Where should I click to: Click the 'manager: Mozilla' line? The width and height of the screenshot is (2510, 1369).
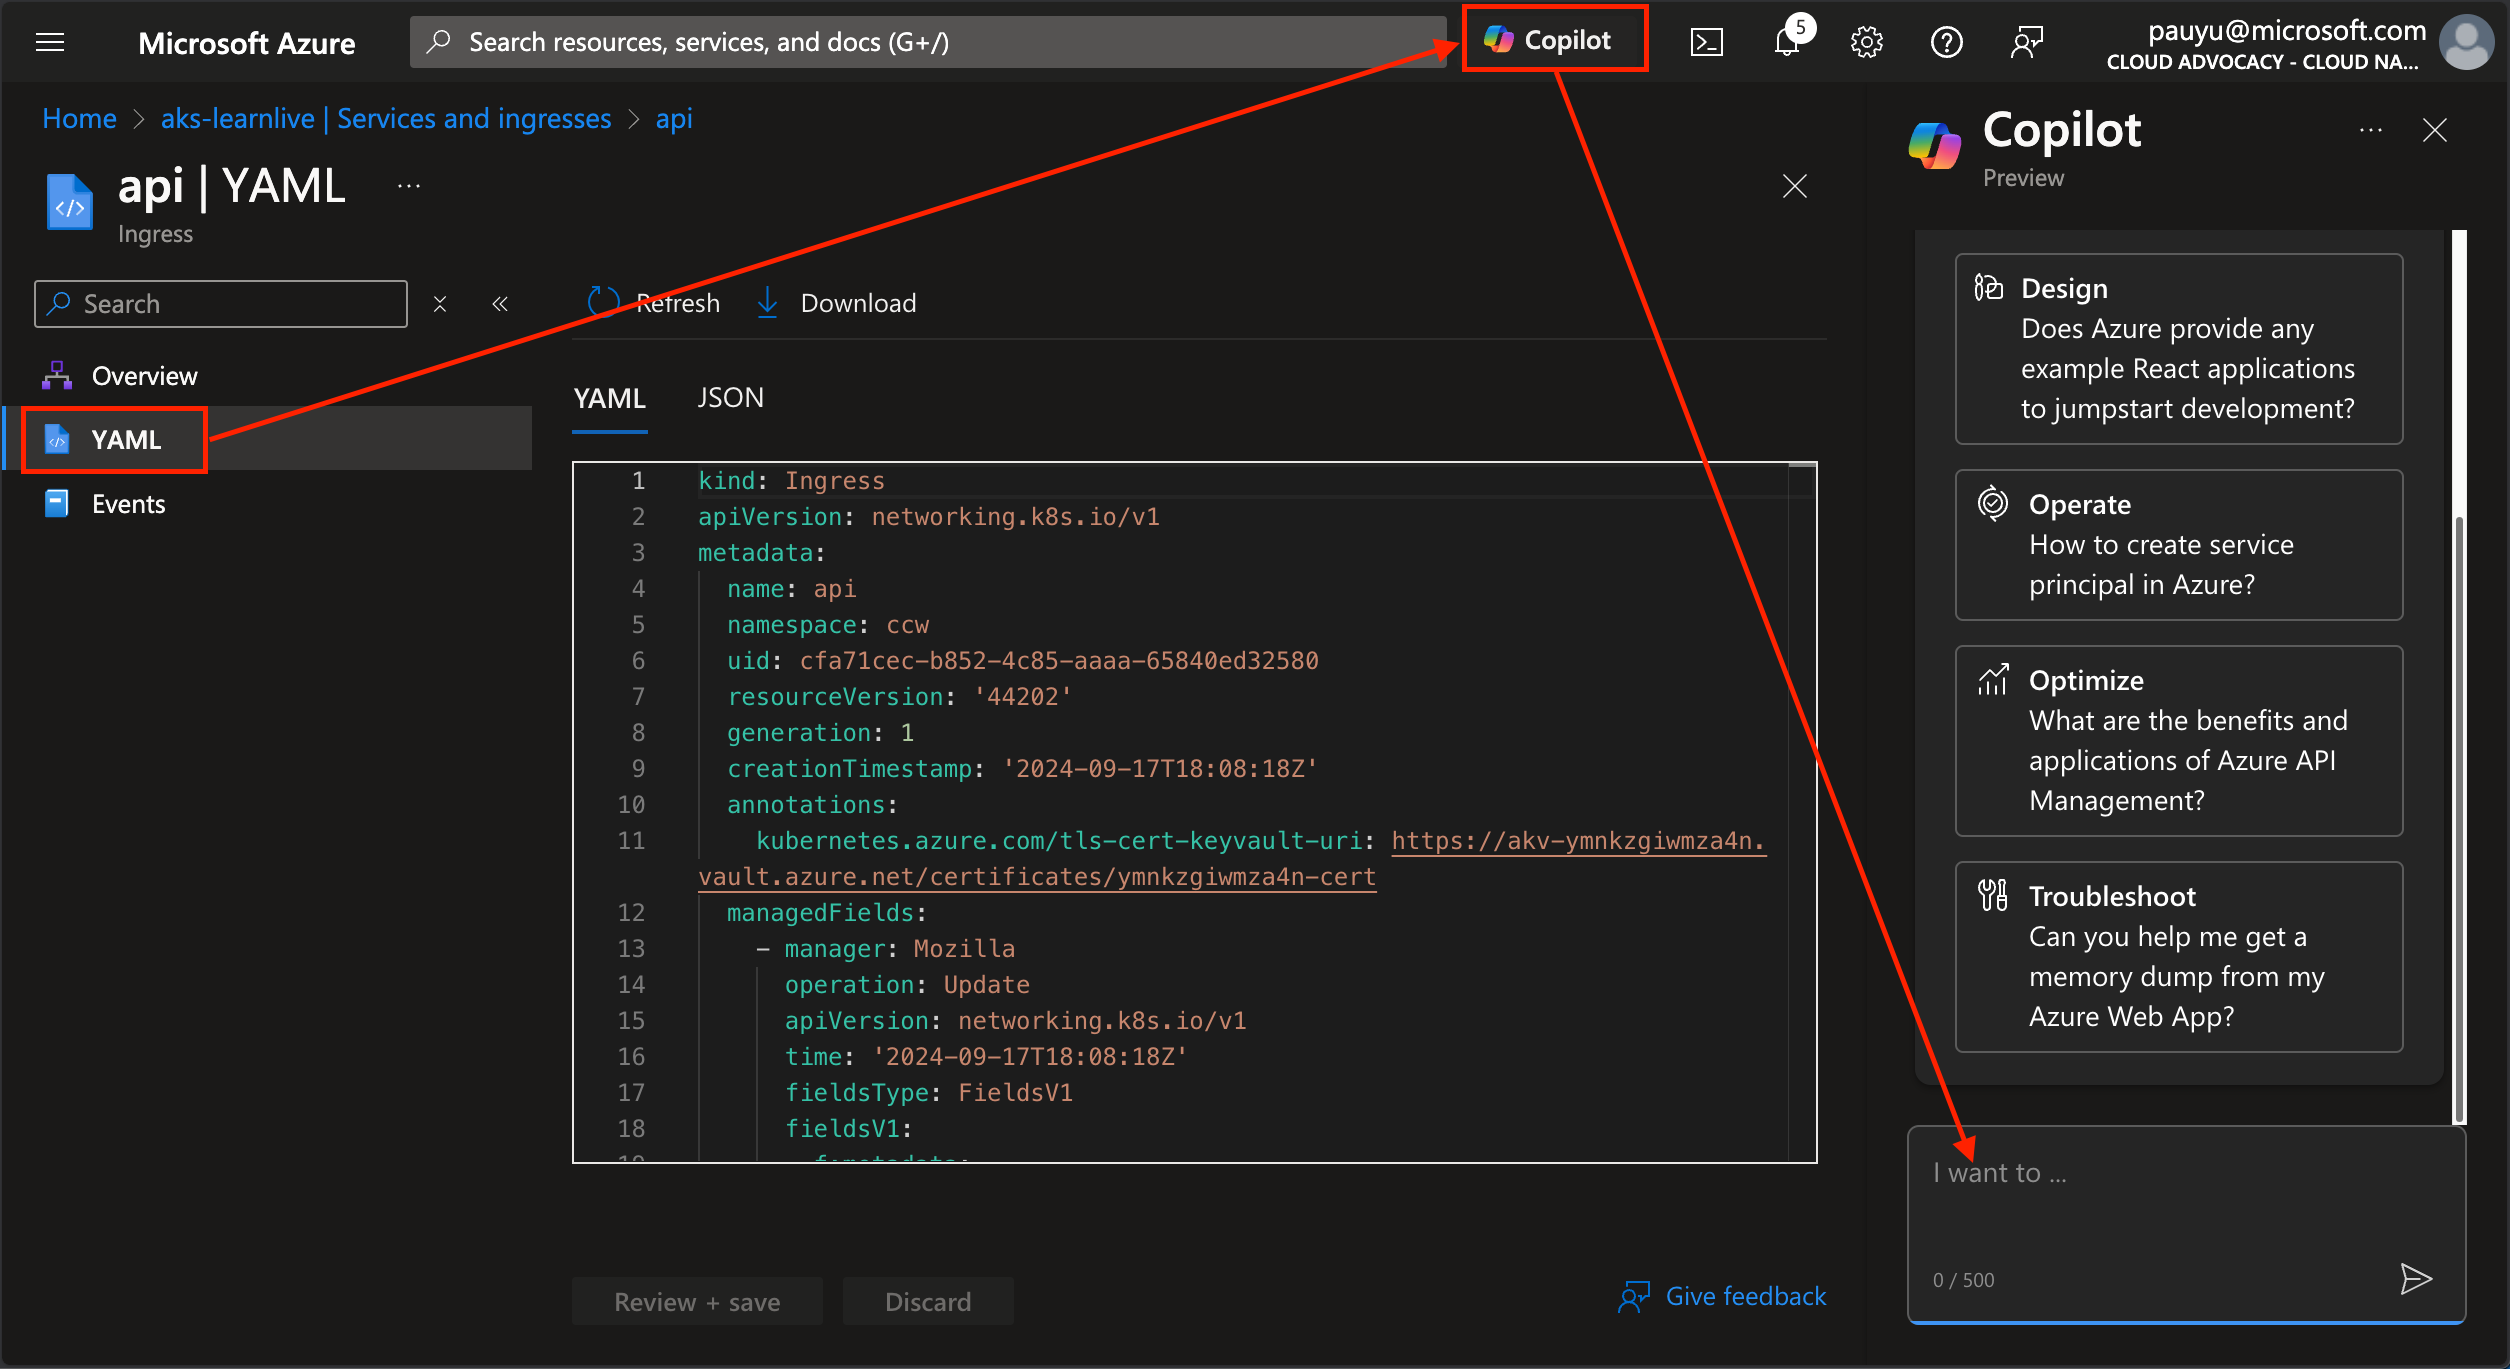pyautogui.click(x=886, y=949)
